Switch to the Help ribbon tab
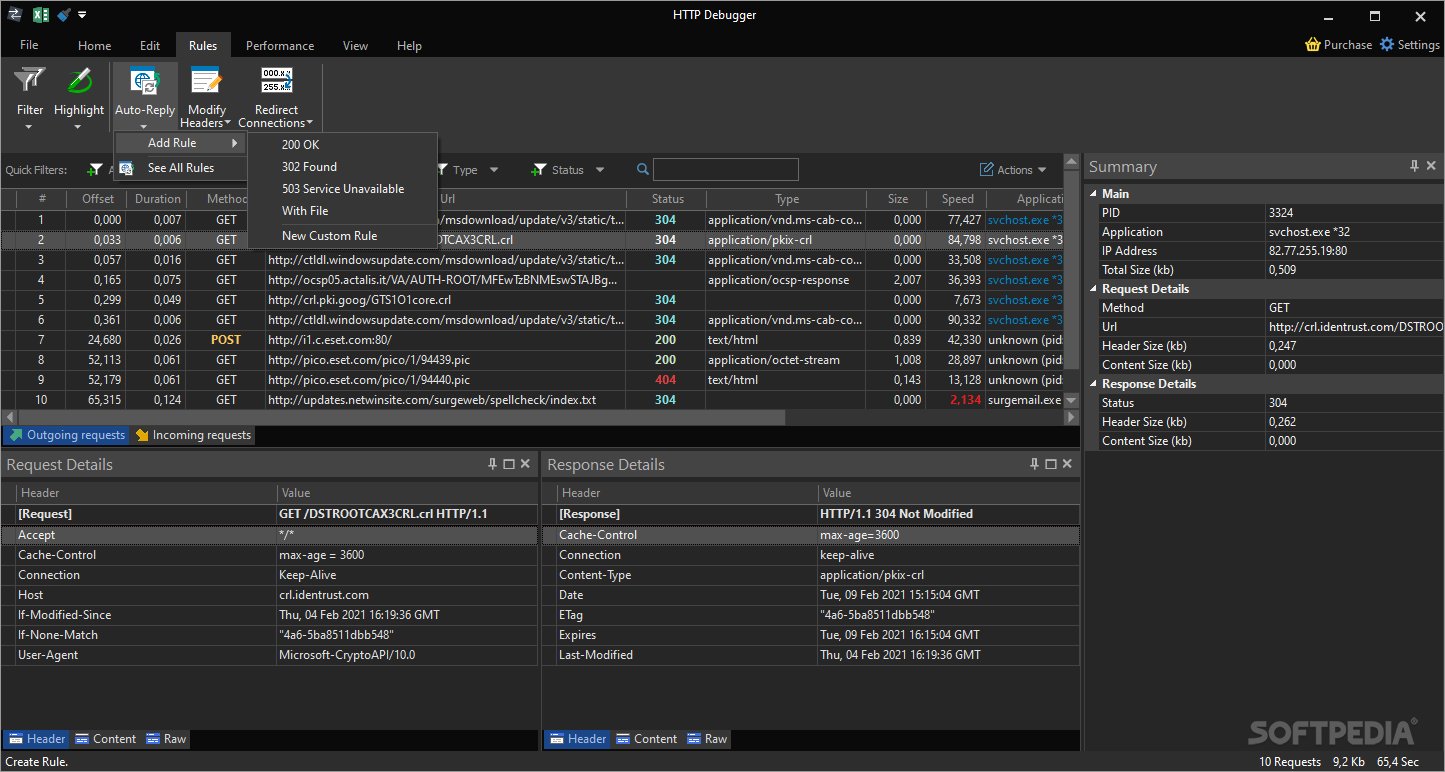1445x772 pixels. pyautogui.click(x=409, y=46)
